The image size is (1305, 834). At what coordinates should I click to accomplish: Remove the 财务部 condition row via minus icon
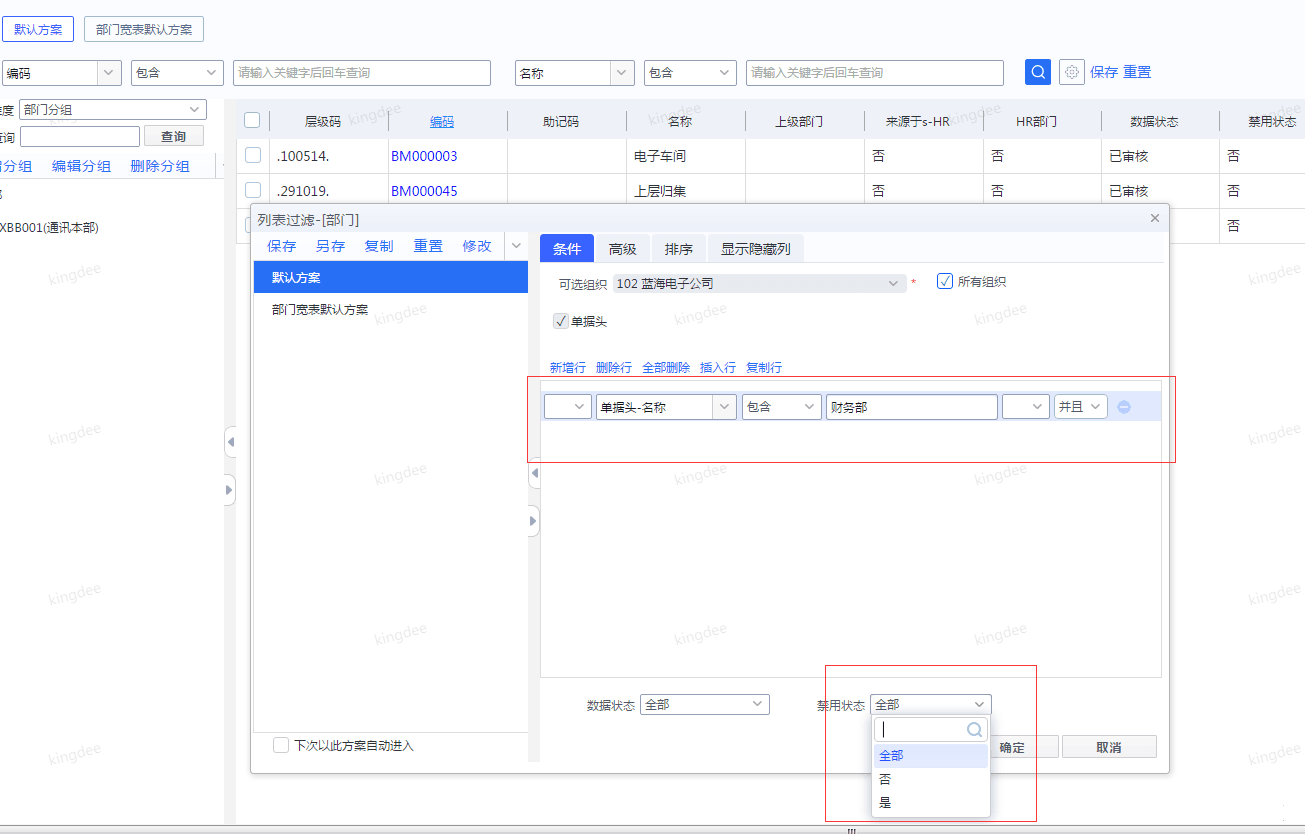(x=1124, y=406)
